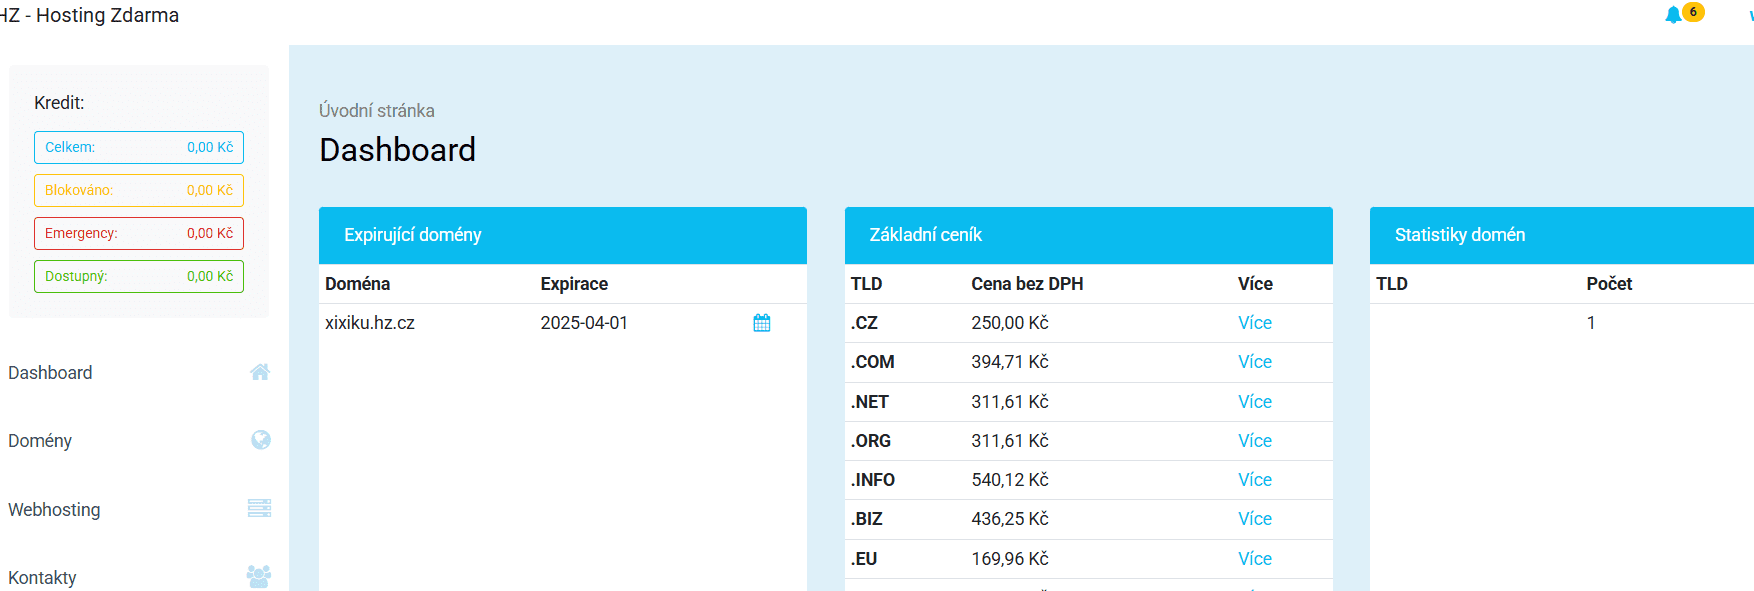This screenshot has height=591, width=1754.
Task: Click the Webhosting server icon
Action: 259,508
